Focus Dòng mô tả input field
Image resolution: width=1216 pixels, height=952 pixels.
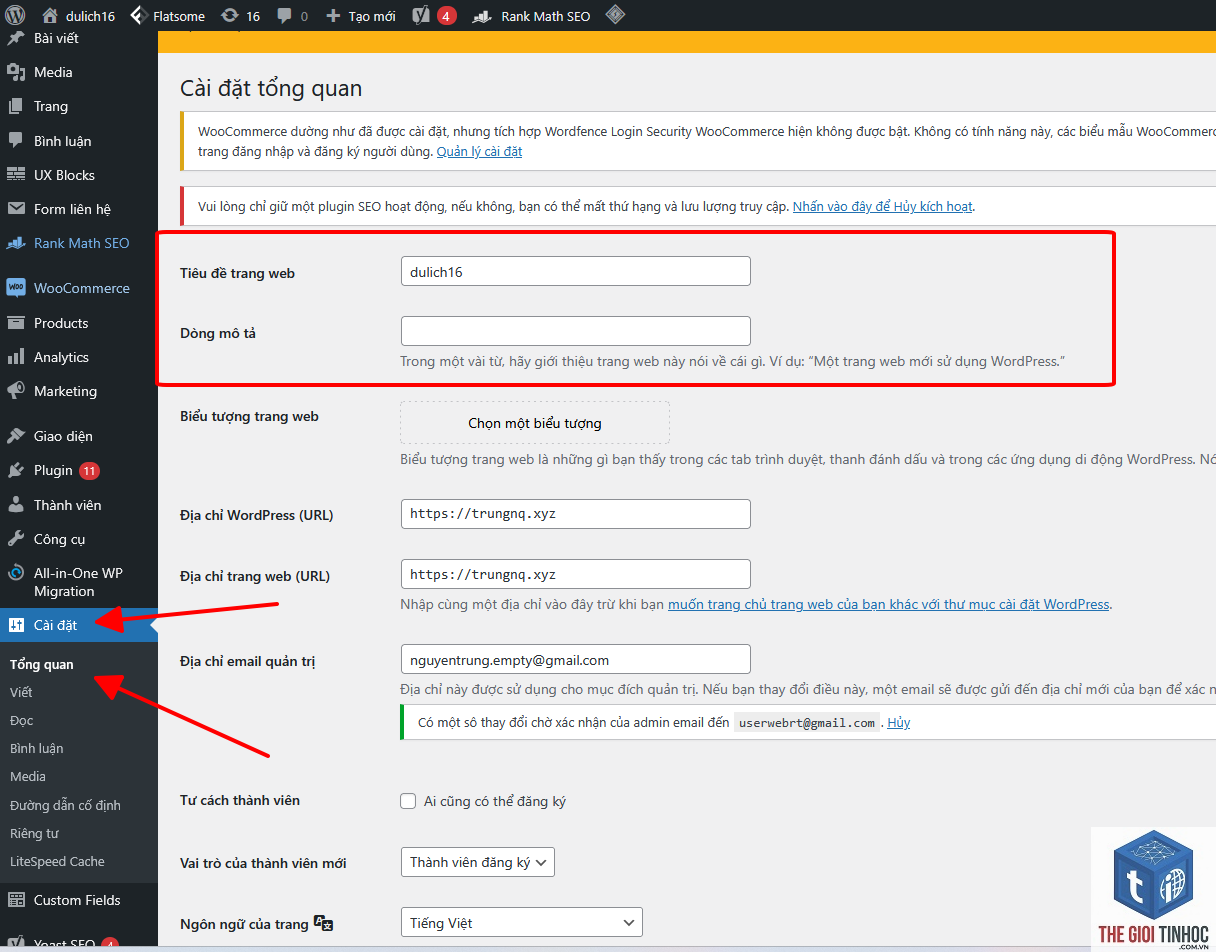click(575, 331)
